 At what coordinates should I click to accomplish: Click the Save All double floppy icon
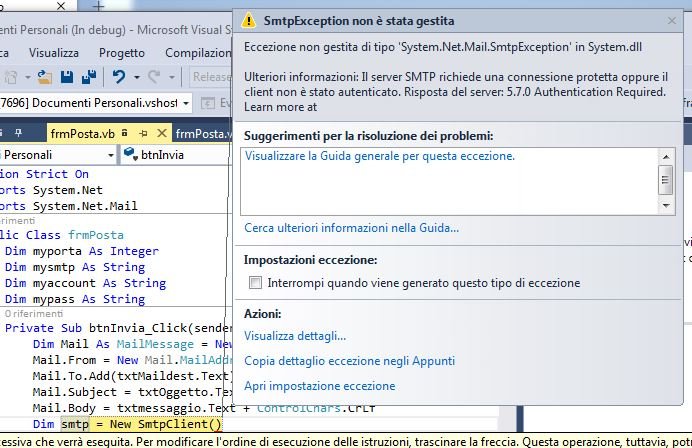pyautogui.click(x=89, y=77)
